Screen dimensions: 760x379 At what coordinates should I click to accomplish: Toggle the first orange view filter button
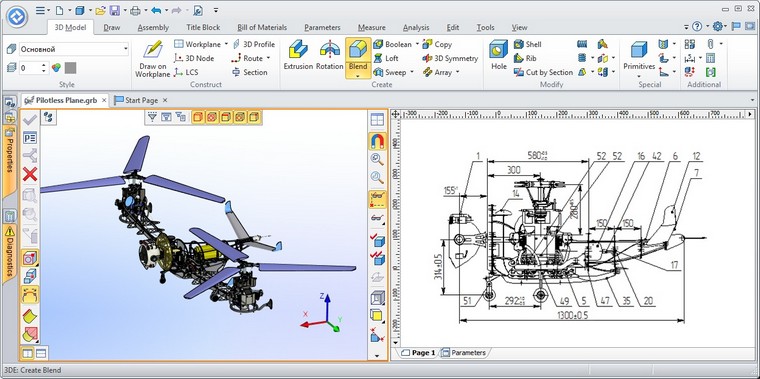198,117
